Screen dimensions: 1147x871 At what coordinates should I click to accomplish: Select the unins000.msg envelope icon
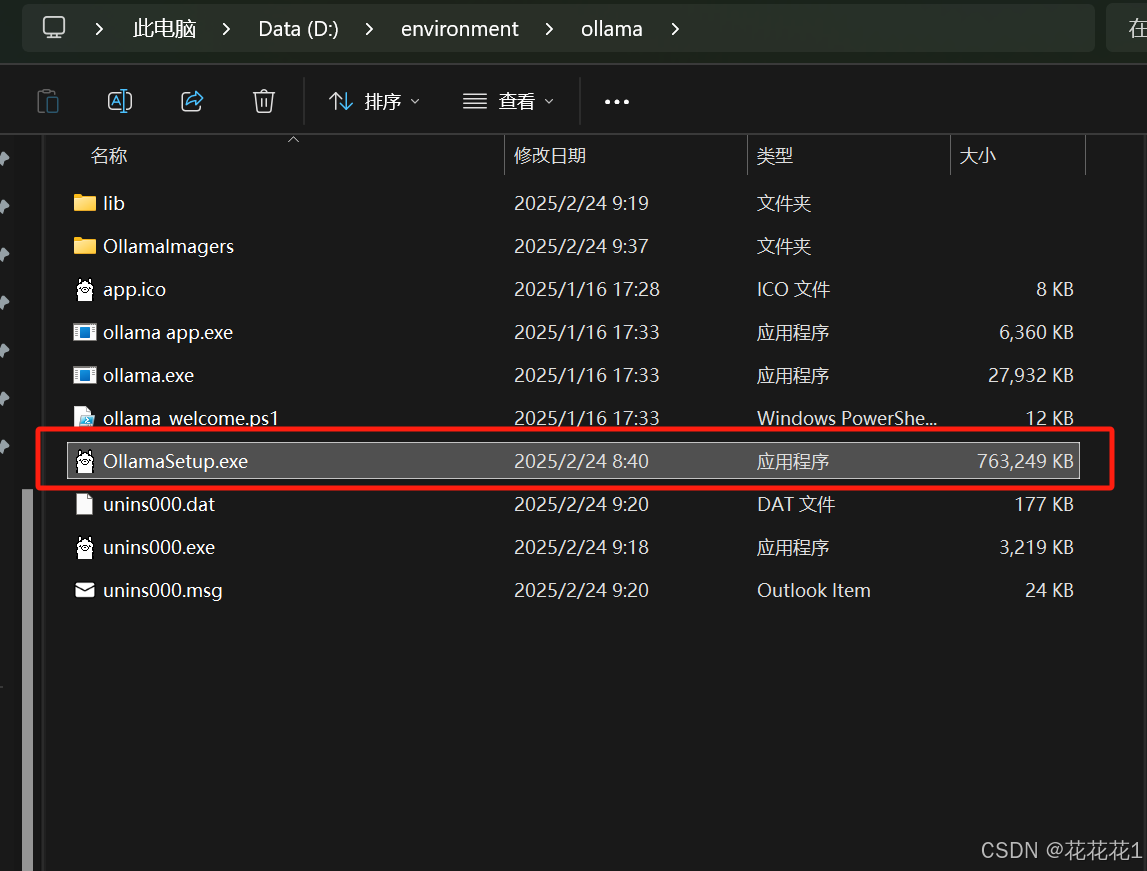pyautogui.click(x=85, y=589)
